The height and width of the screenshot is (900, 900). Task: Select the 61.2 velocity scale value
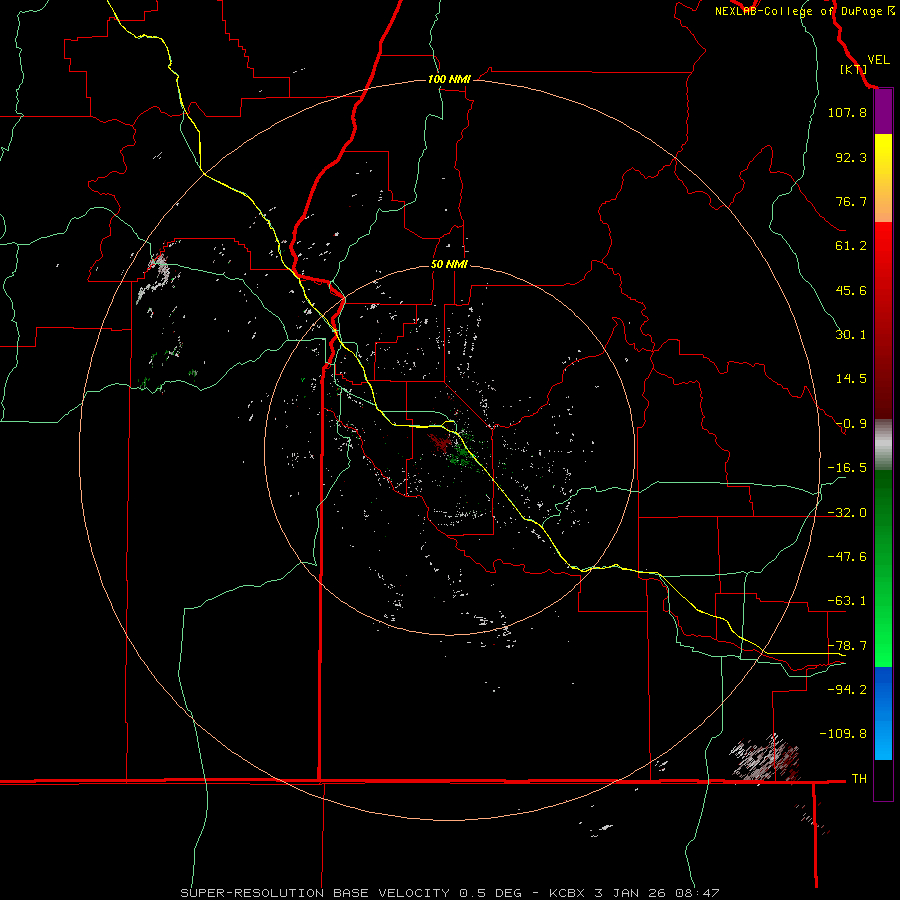[851, 246]
